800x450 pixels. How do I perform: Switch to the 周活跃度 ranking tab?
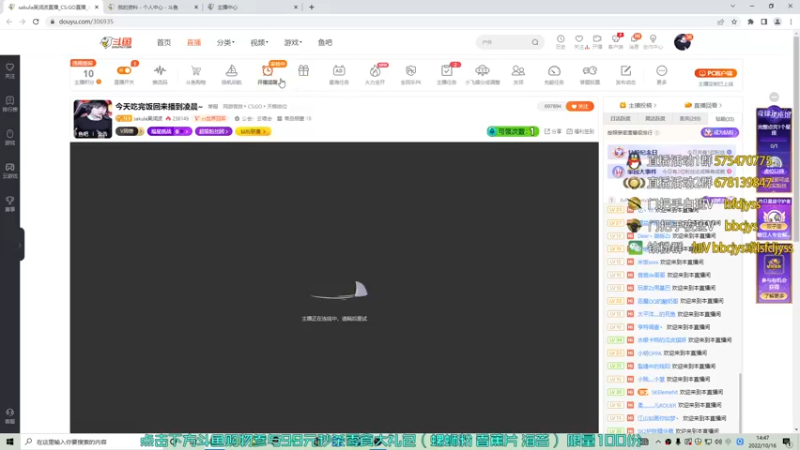(655, 118)
